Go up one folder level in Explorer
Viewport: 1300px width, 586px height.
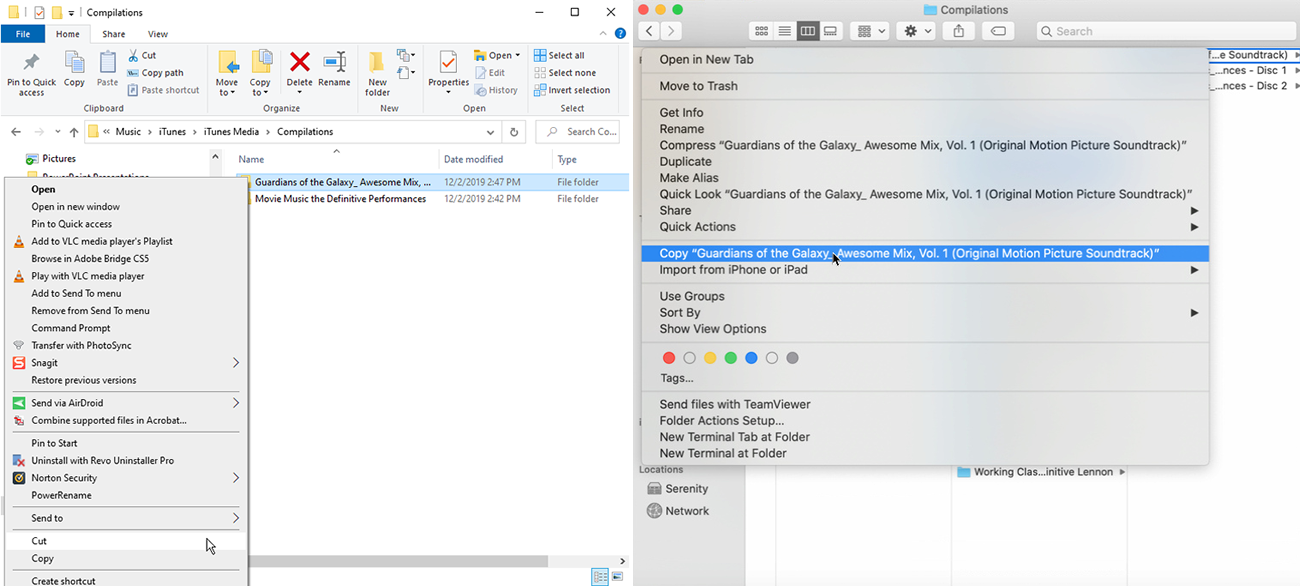coord(74,132)
